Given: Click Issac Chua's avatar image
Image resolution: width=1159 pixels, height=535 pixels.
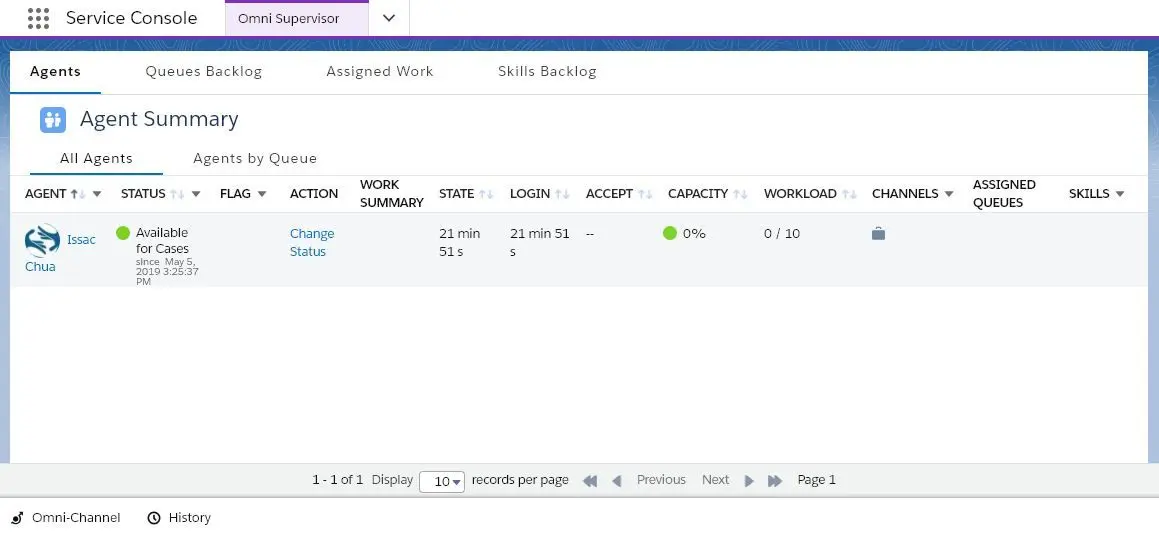Looking at the screenshot, I should 42,240.
